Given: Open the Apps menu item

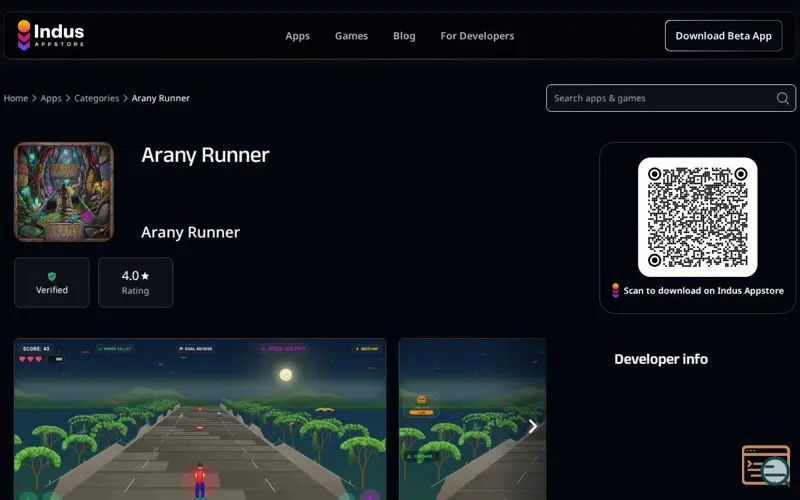Looking at the screenshot, I should pos(297,36).
